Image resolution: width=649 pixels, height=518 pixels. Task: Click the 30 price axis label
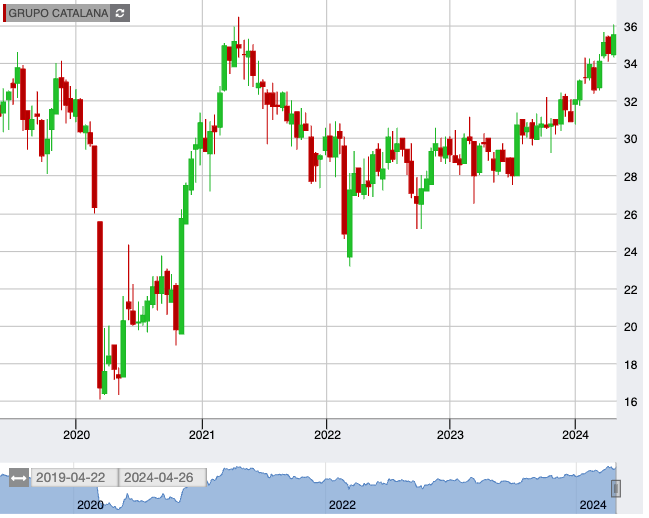coord(631,139)
